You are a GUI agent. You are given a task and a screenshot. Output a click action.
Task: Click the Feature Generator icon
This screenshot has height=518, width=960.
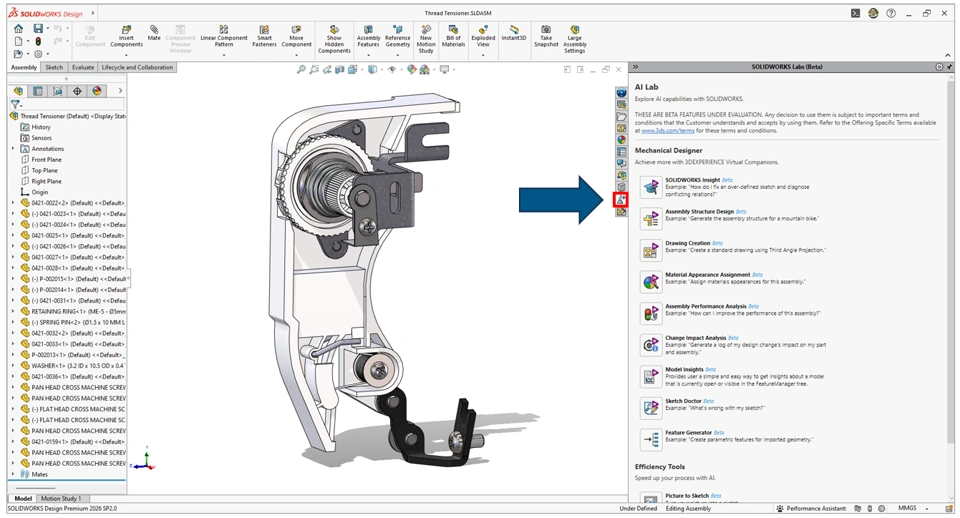pyautogui.click(x=650, y=439)
